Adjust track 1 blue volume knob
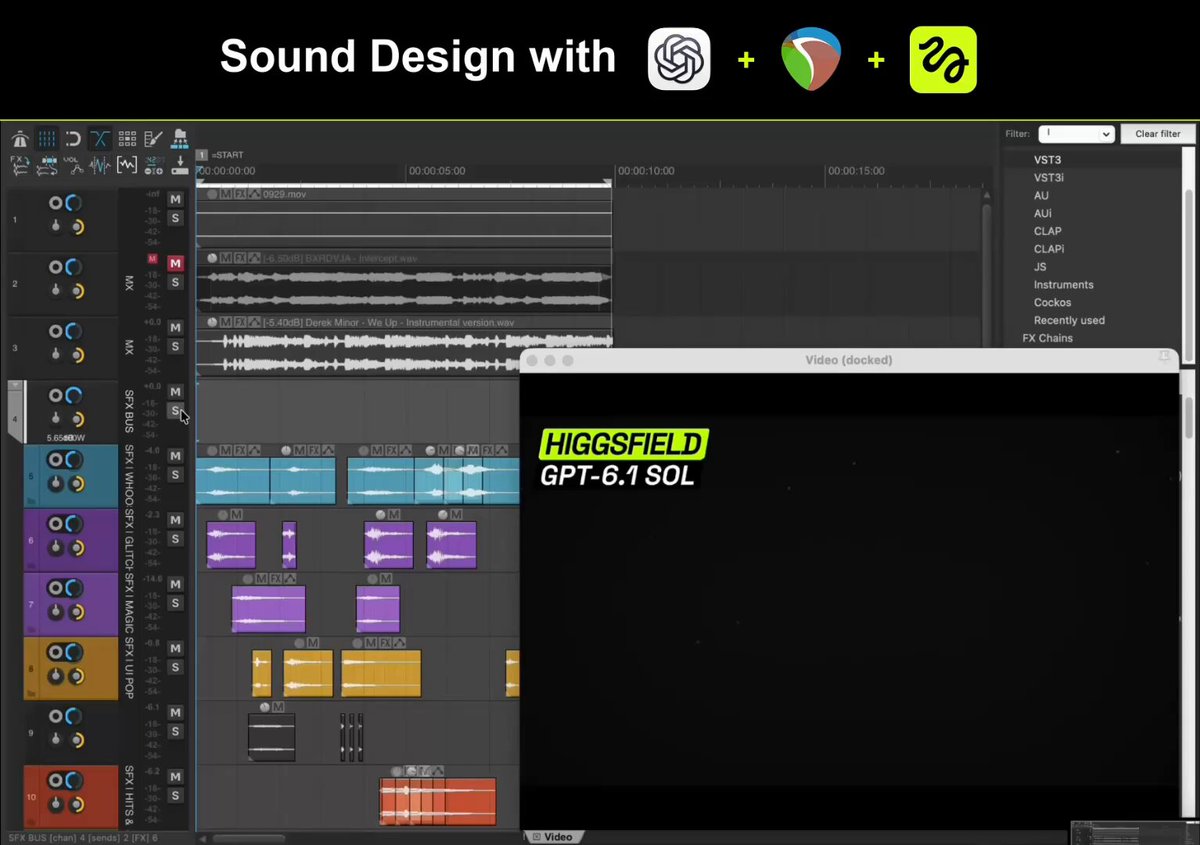The image size is (1200, 845). [73, 203]
